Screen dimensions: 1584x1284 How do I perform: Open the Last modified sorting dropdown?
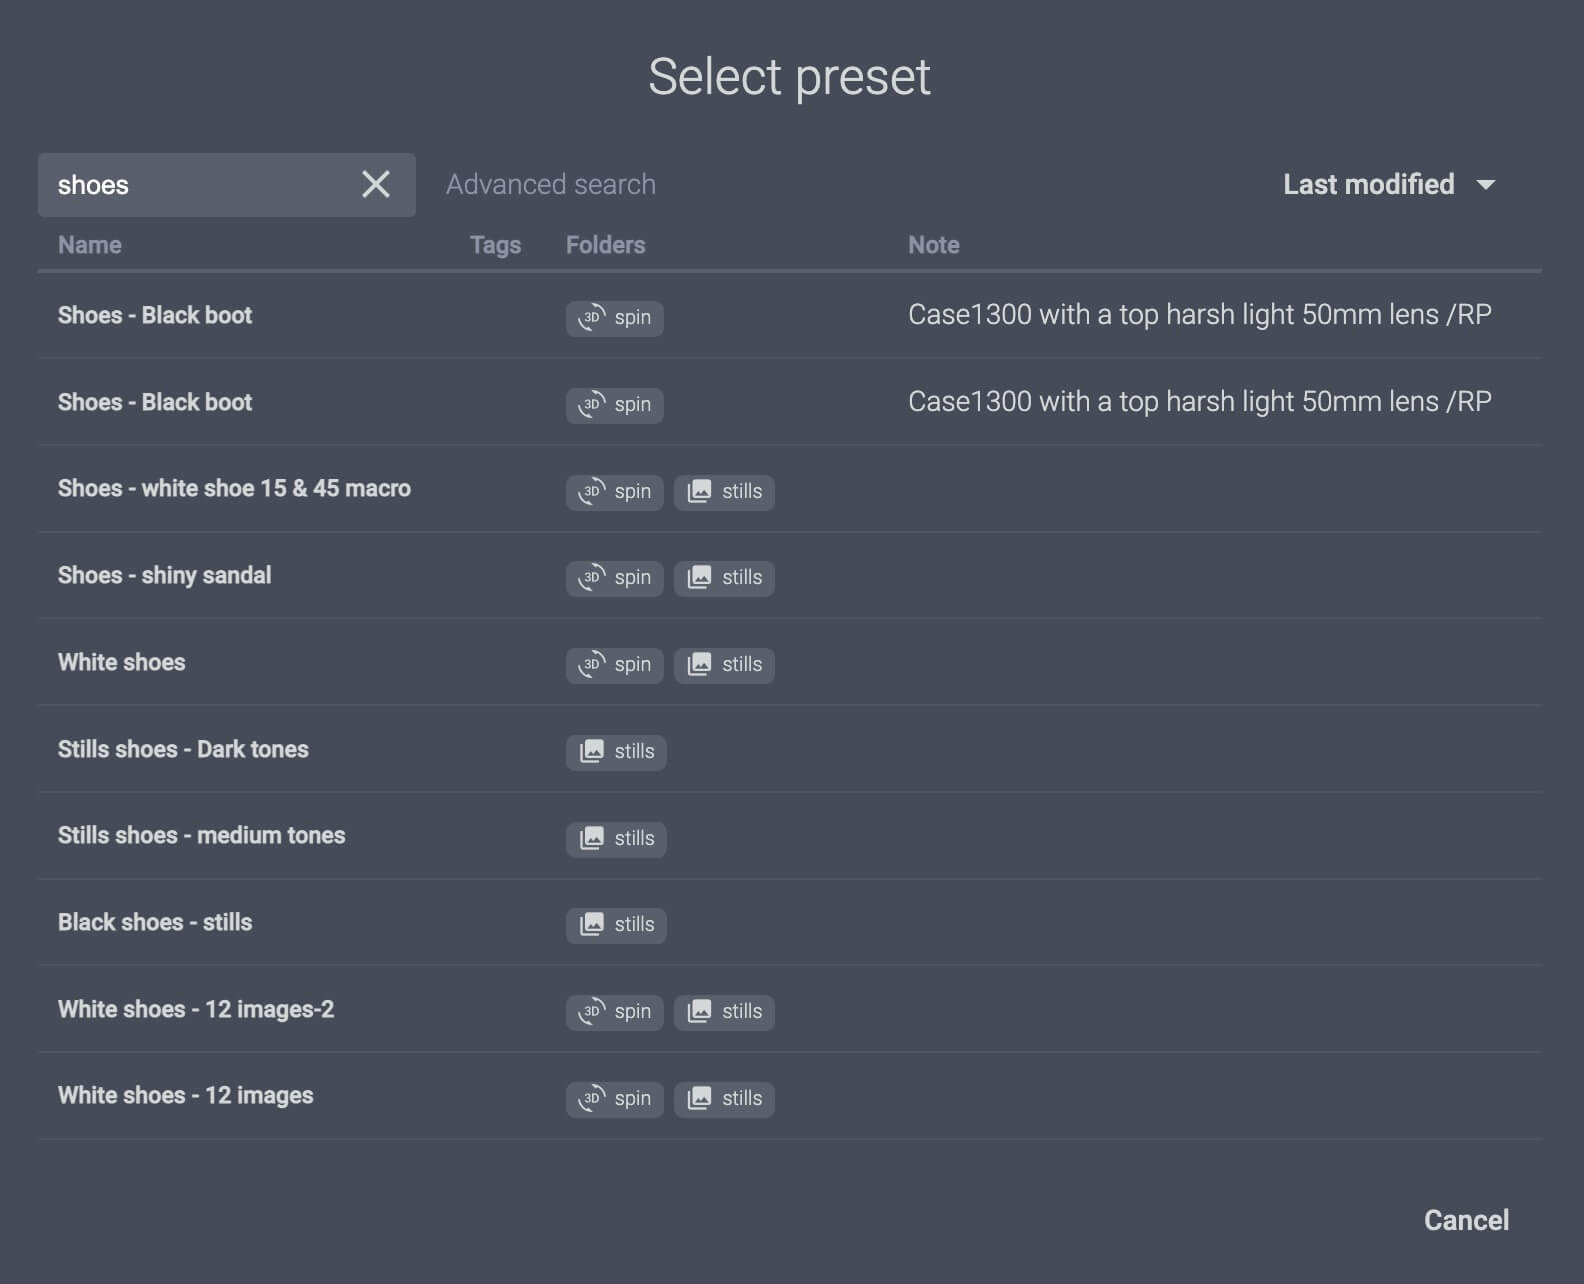coord(1368,184)
